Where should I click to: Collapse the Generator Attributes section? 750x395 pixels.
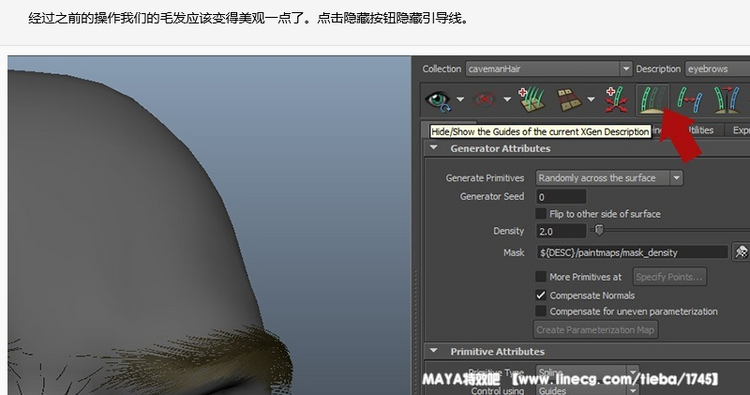[x=433, y=148]
